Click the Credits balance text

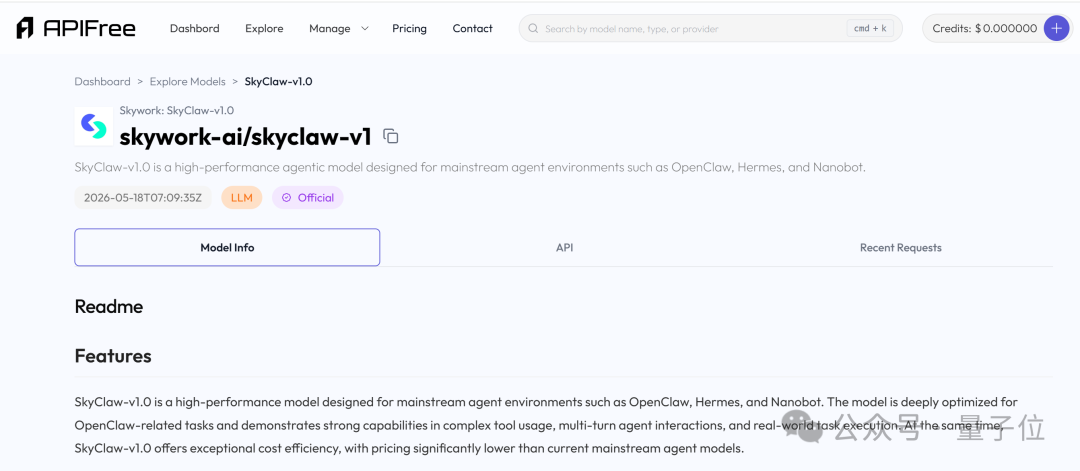click(x=984, y=28)
